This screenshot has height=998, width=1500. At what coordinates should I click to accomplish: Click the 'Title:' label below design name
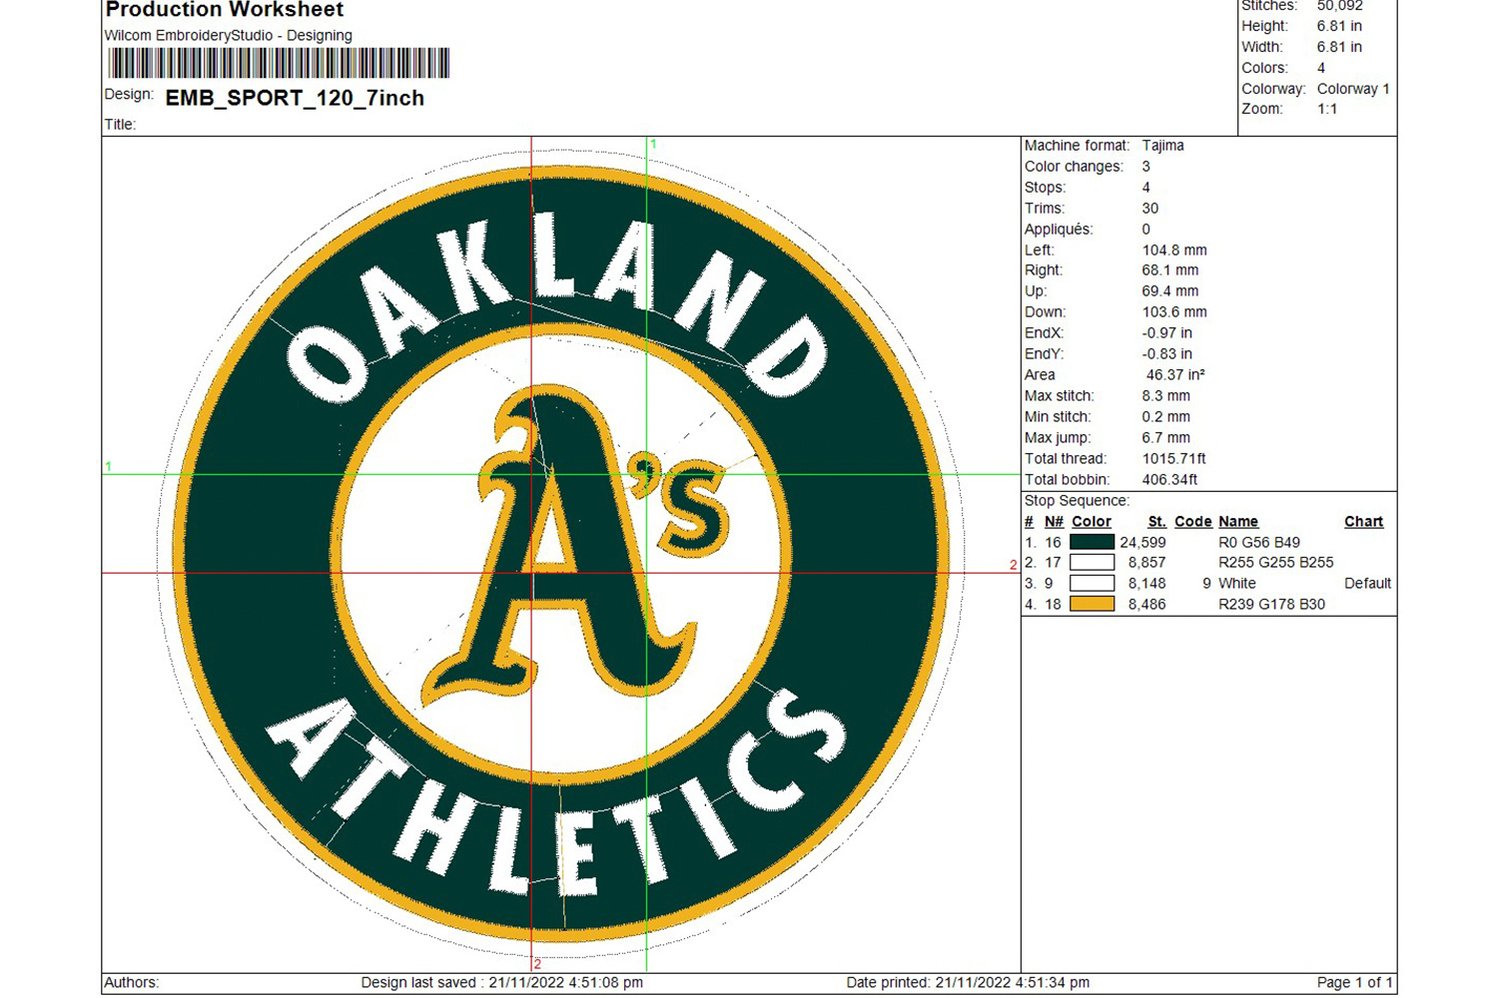(x=120, y=125)
